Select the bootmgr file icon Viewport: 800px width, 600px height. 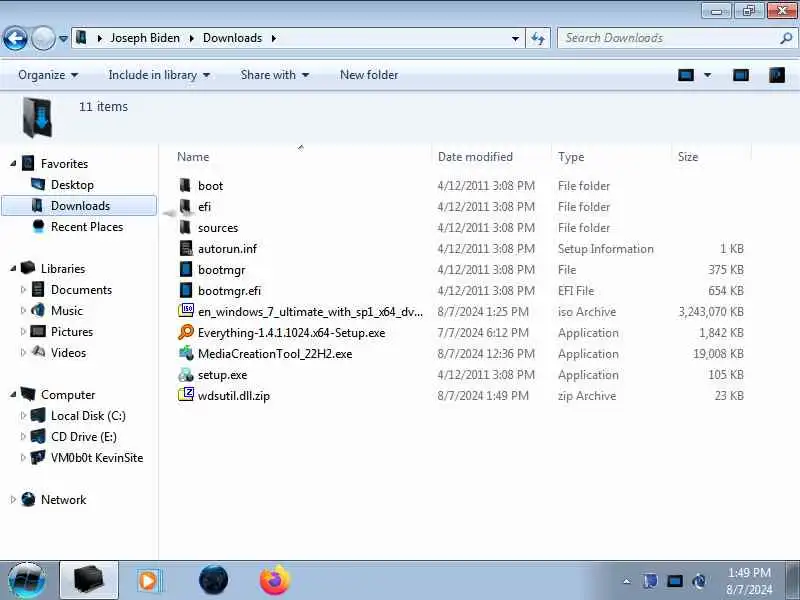point(186,269)
